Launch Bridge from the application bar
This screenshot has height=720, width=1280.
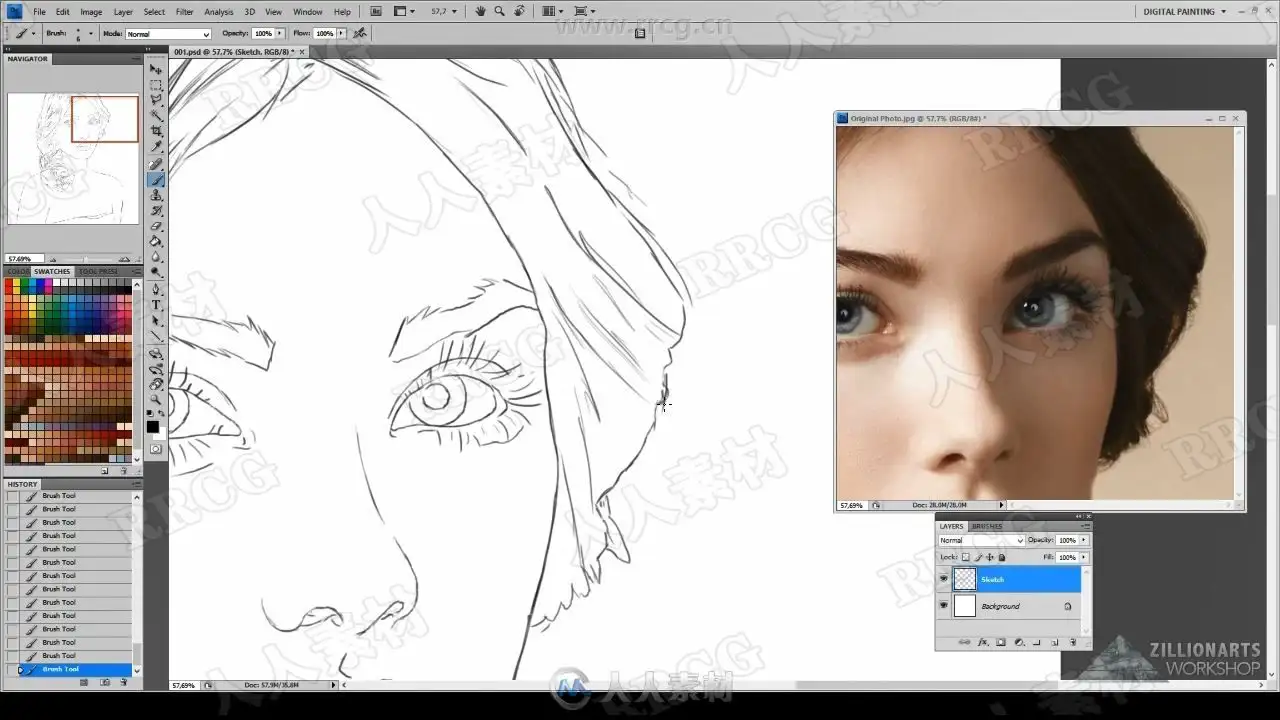[x=376, y=11]
